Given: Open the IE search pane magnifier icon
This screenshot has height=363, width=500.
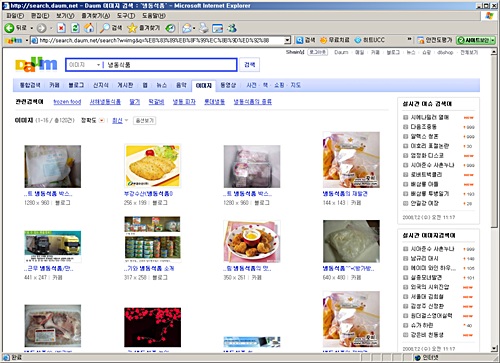Looking at the screenshot, I should [x=105, y=28].
